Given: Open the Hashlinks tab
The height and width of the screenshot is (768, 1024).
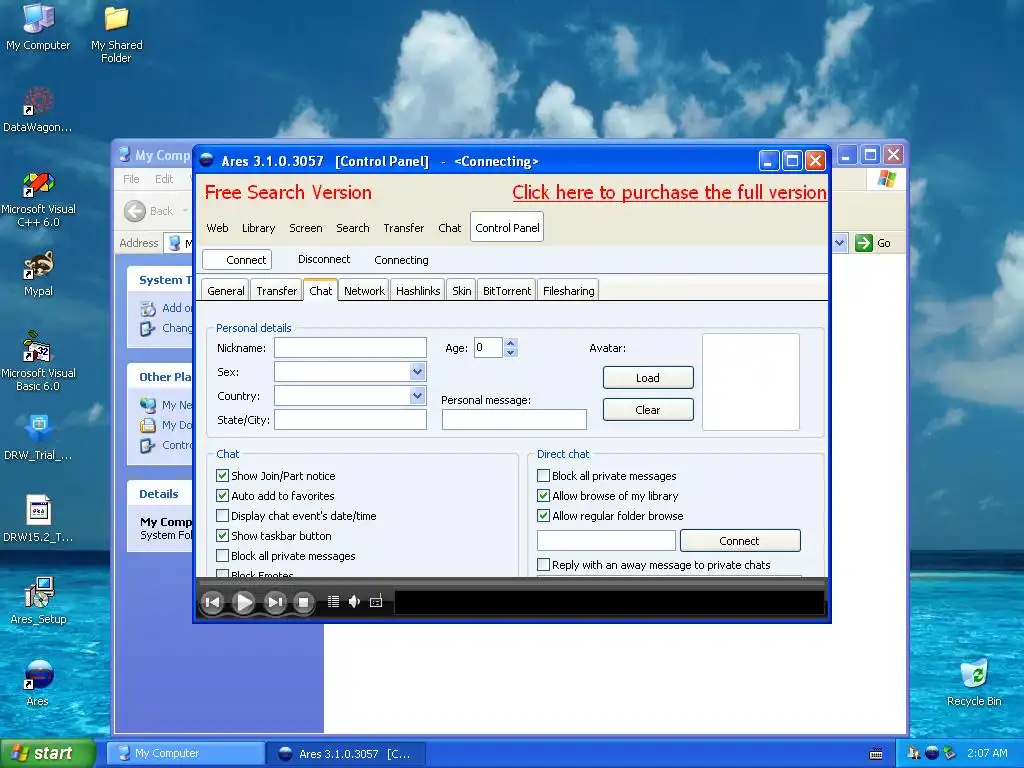Looking at the screenshot, I should 418,291.
